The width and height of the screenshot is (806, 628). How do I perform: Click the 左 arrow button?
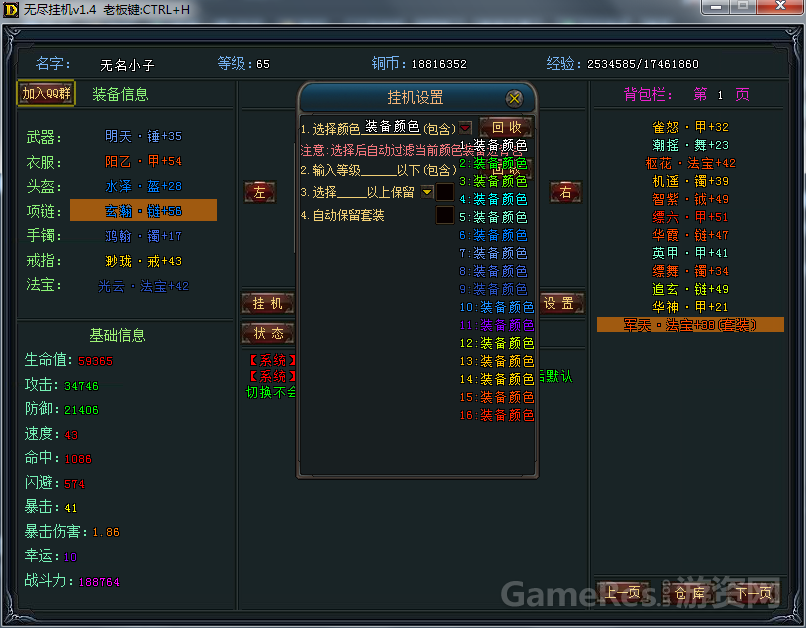point(260,192)
